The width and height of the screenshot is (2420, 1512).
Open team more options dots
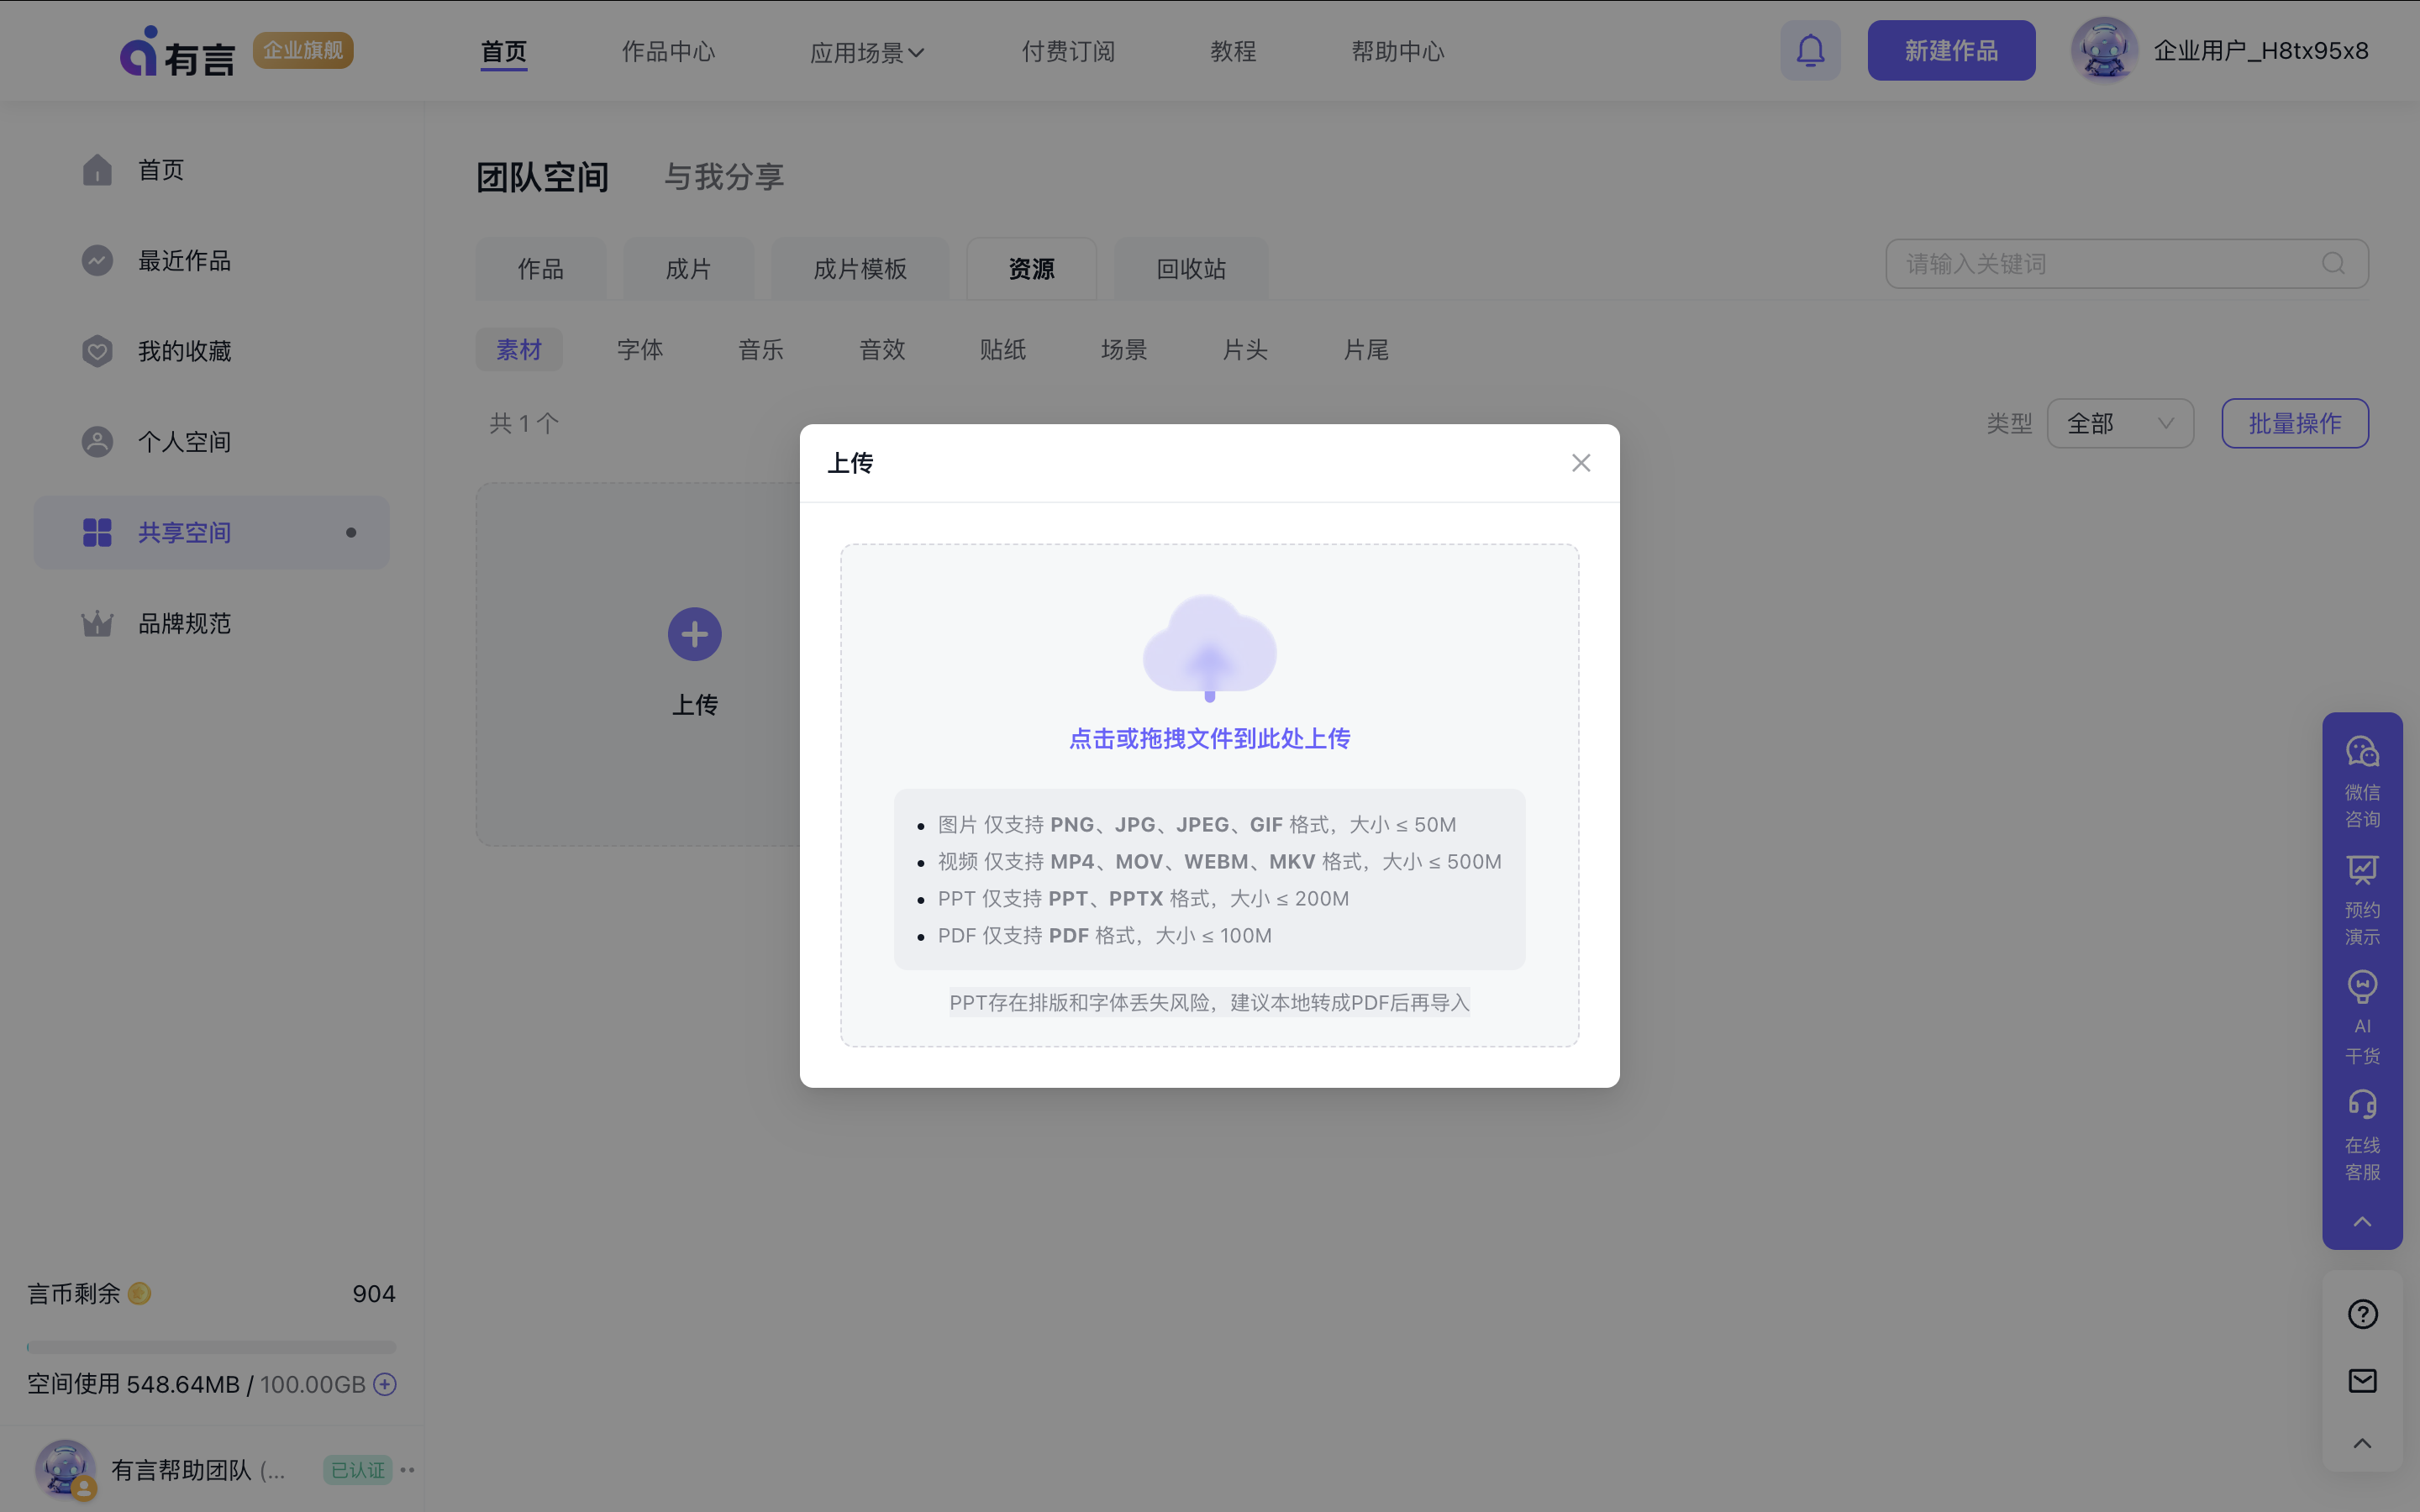(x=407, y=1470)
